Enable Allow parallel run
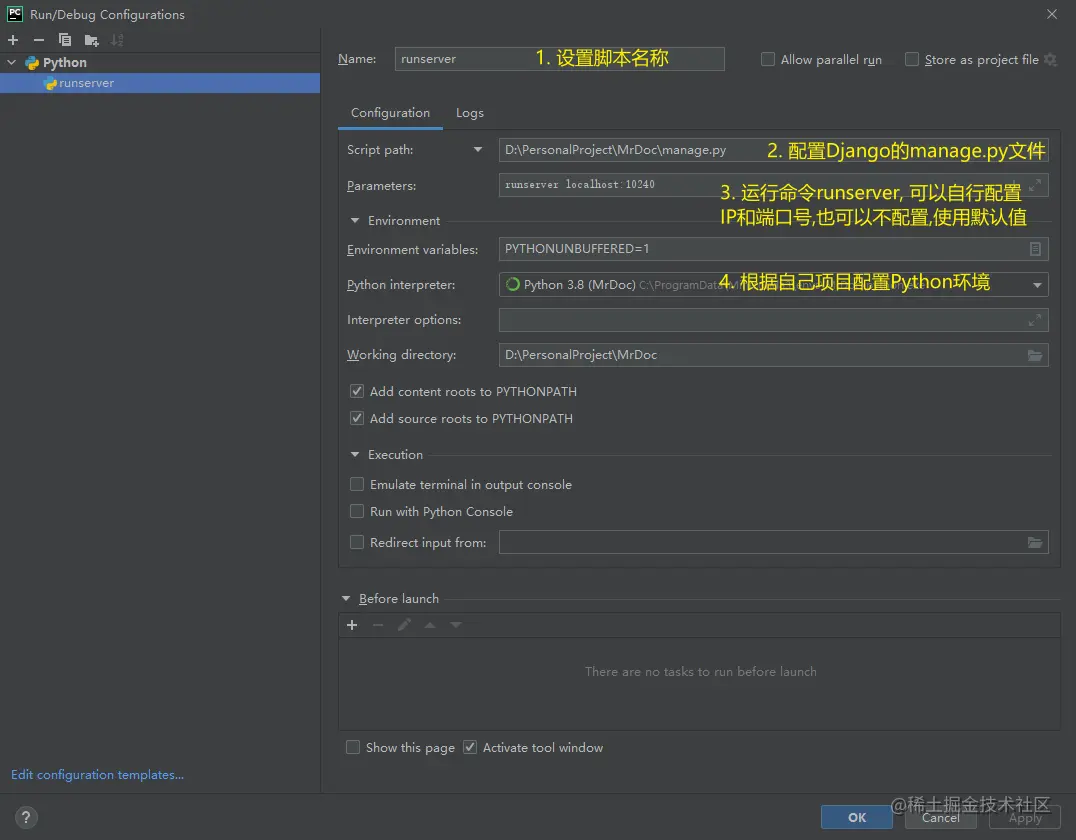 coord(768,60)
